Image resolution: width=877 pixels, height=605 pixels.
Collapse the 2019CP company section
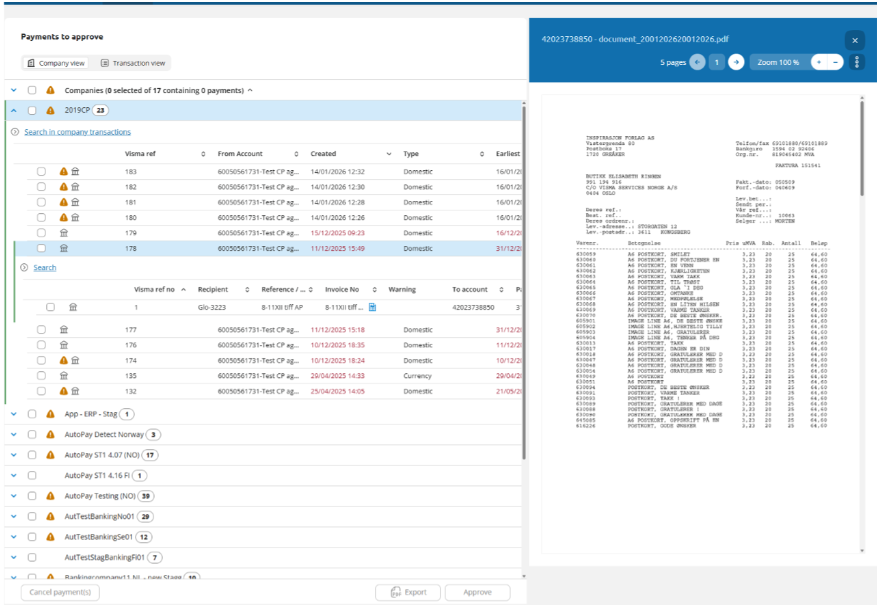point(14,111)
